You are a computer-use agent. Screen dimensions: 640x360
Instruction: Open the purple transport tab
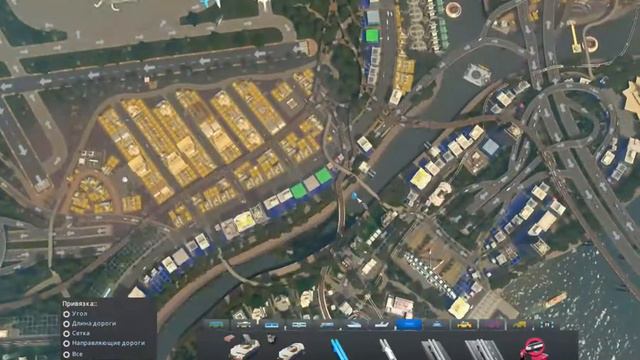[492, 325]
